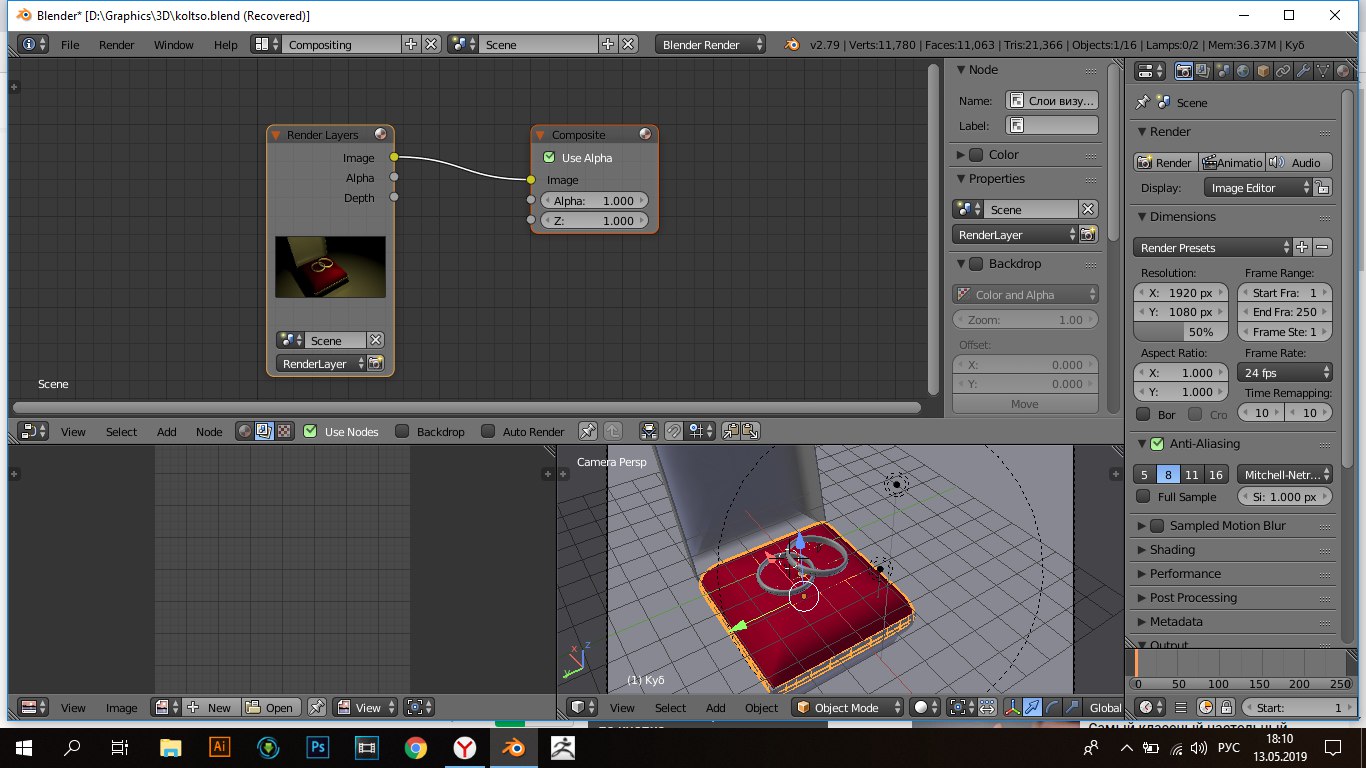
Task: Open the Render Layers properties tab
Action: (1203, 71)
